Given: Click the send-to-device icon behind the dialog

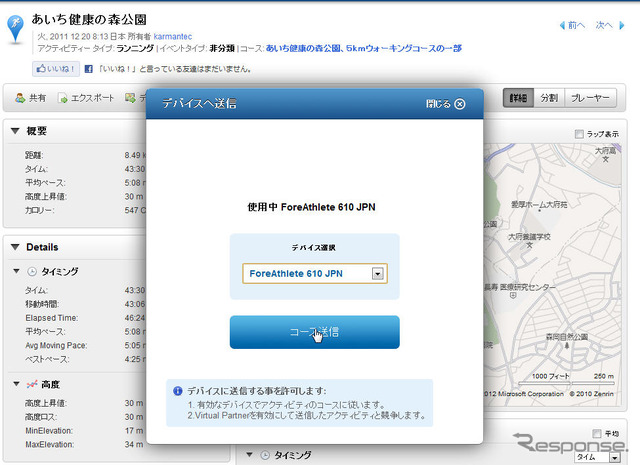Looking at the screenshot, I should tap(131, 98).
